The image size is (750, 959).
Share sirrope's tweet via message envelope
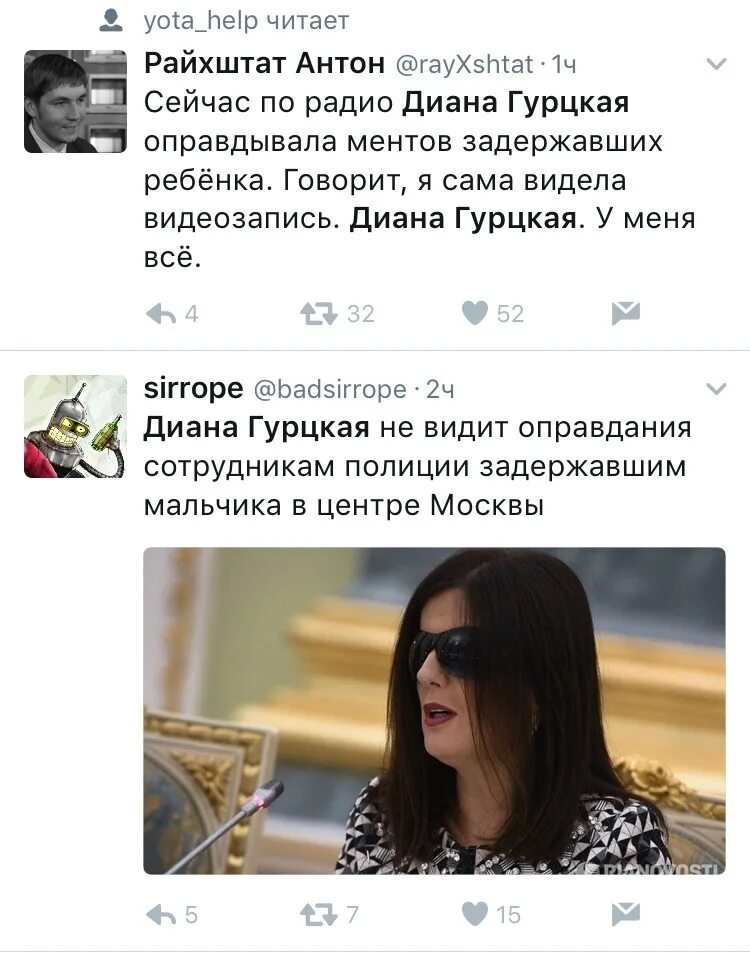click(625, 914)
